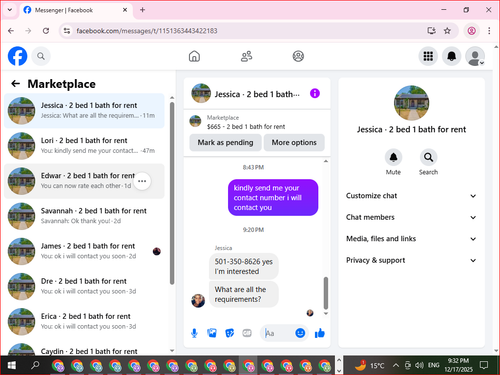
Task: Open the Facebook menu grid icon
Action: pyautogui.click(x=428, y=56)
